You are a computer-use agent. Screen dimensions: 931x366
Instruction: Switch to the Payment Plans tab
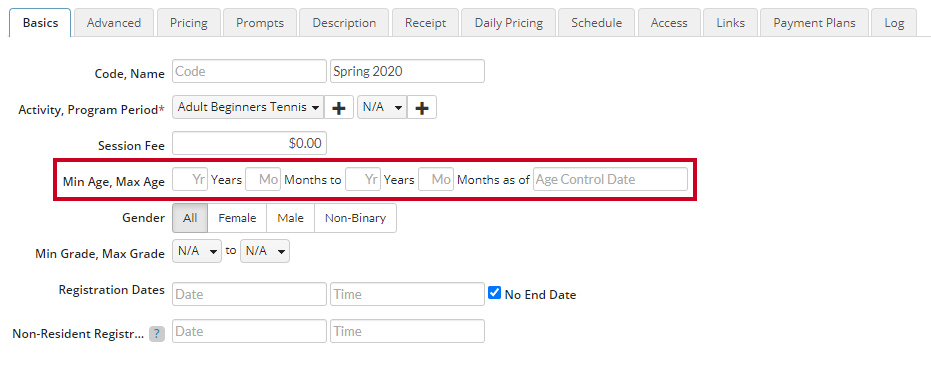tap(814, 23)
